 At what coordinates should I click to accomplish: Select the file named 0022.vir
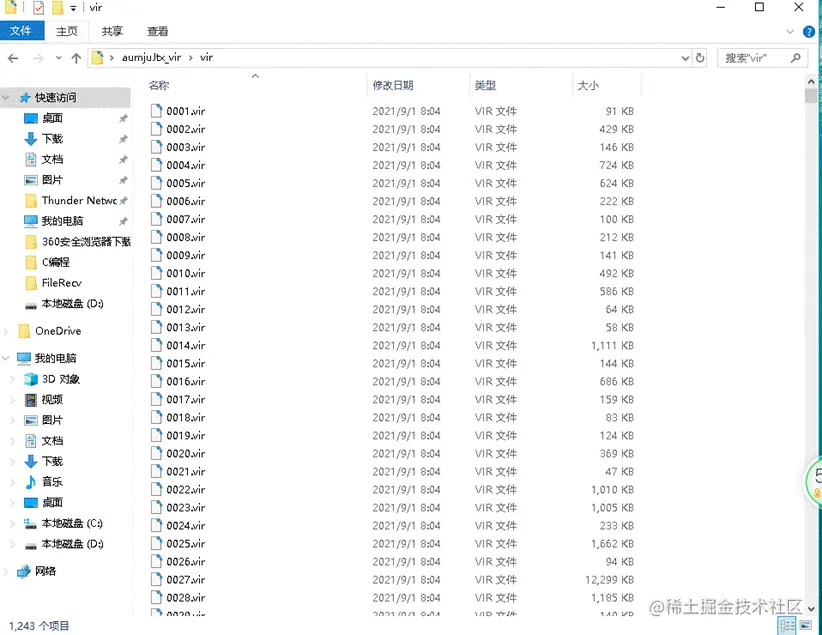(x=186, y=490)
